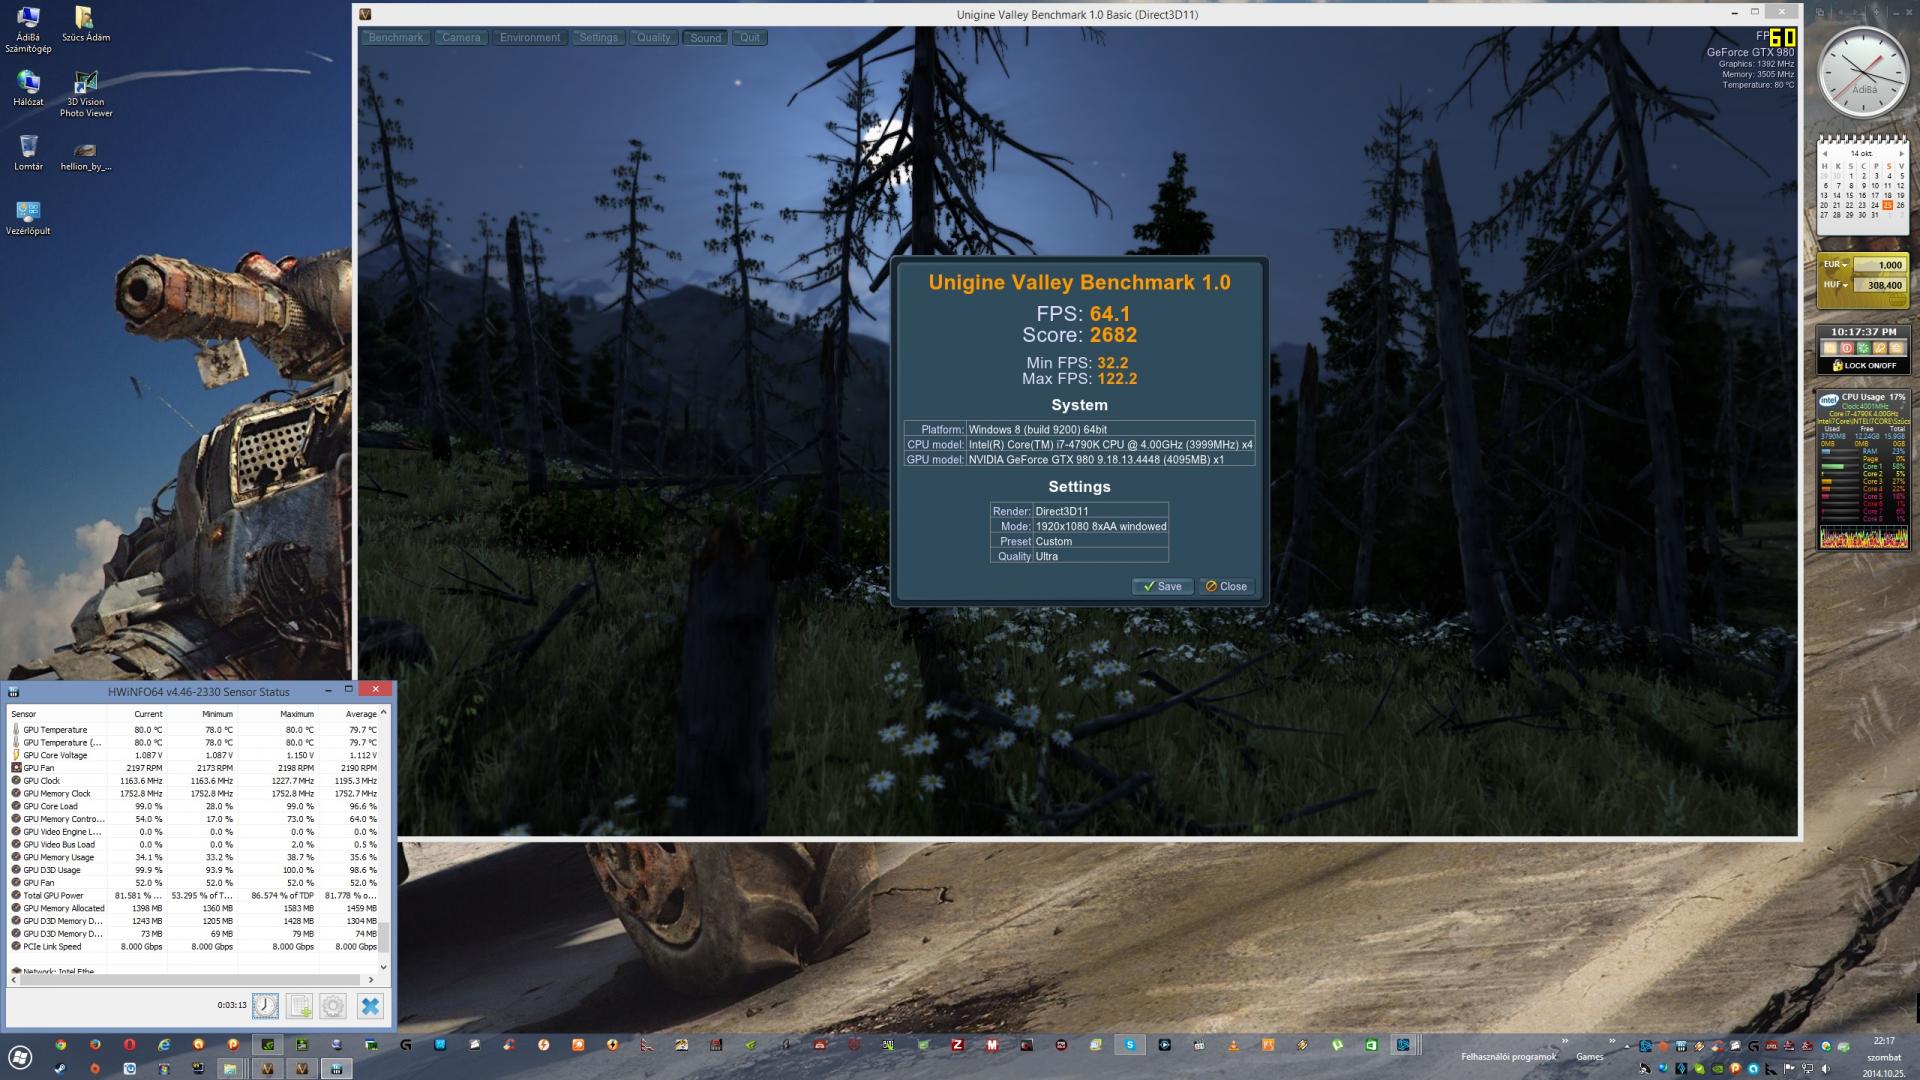
Task: Switch to HWiNFO taskbar button
Action: [x=336, y=1069]
